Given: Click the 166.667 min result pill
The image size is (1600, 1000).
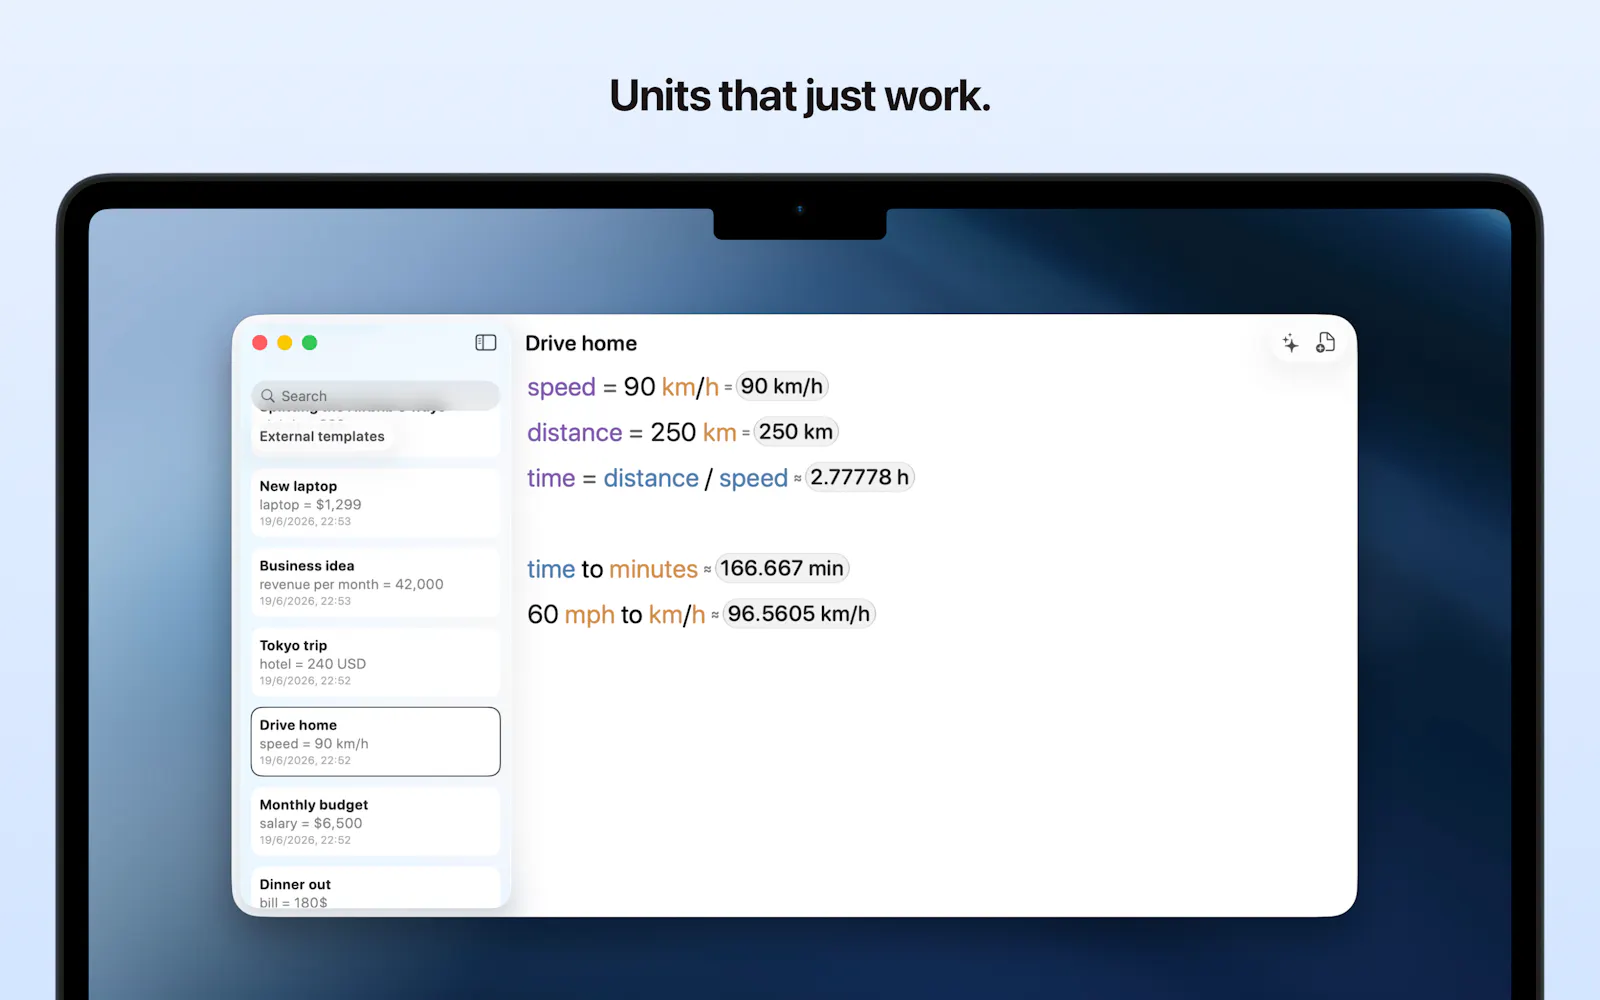Looking at the screenshot, I should (x=782, y=568).
